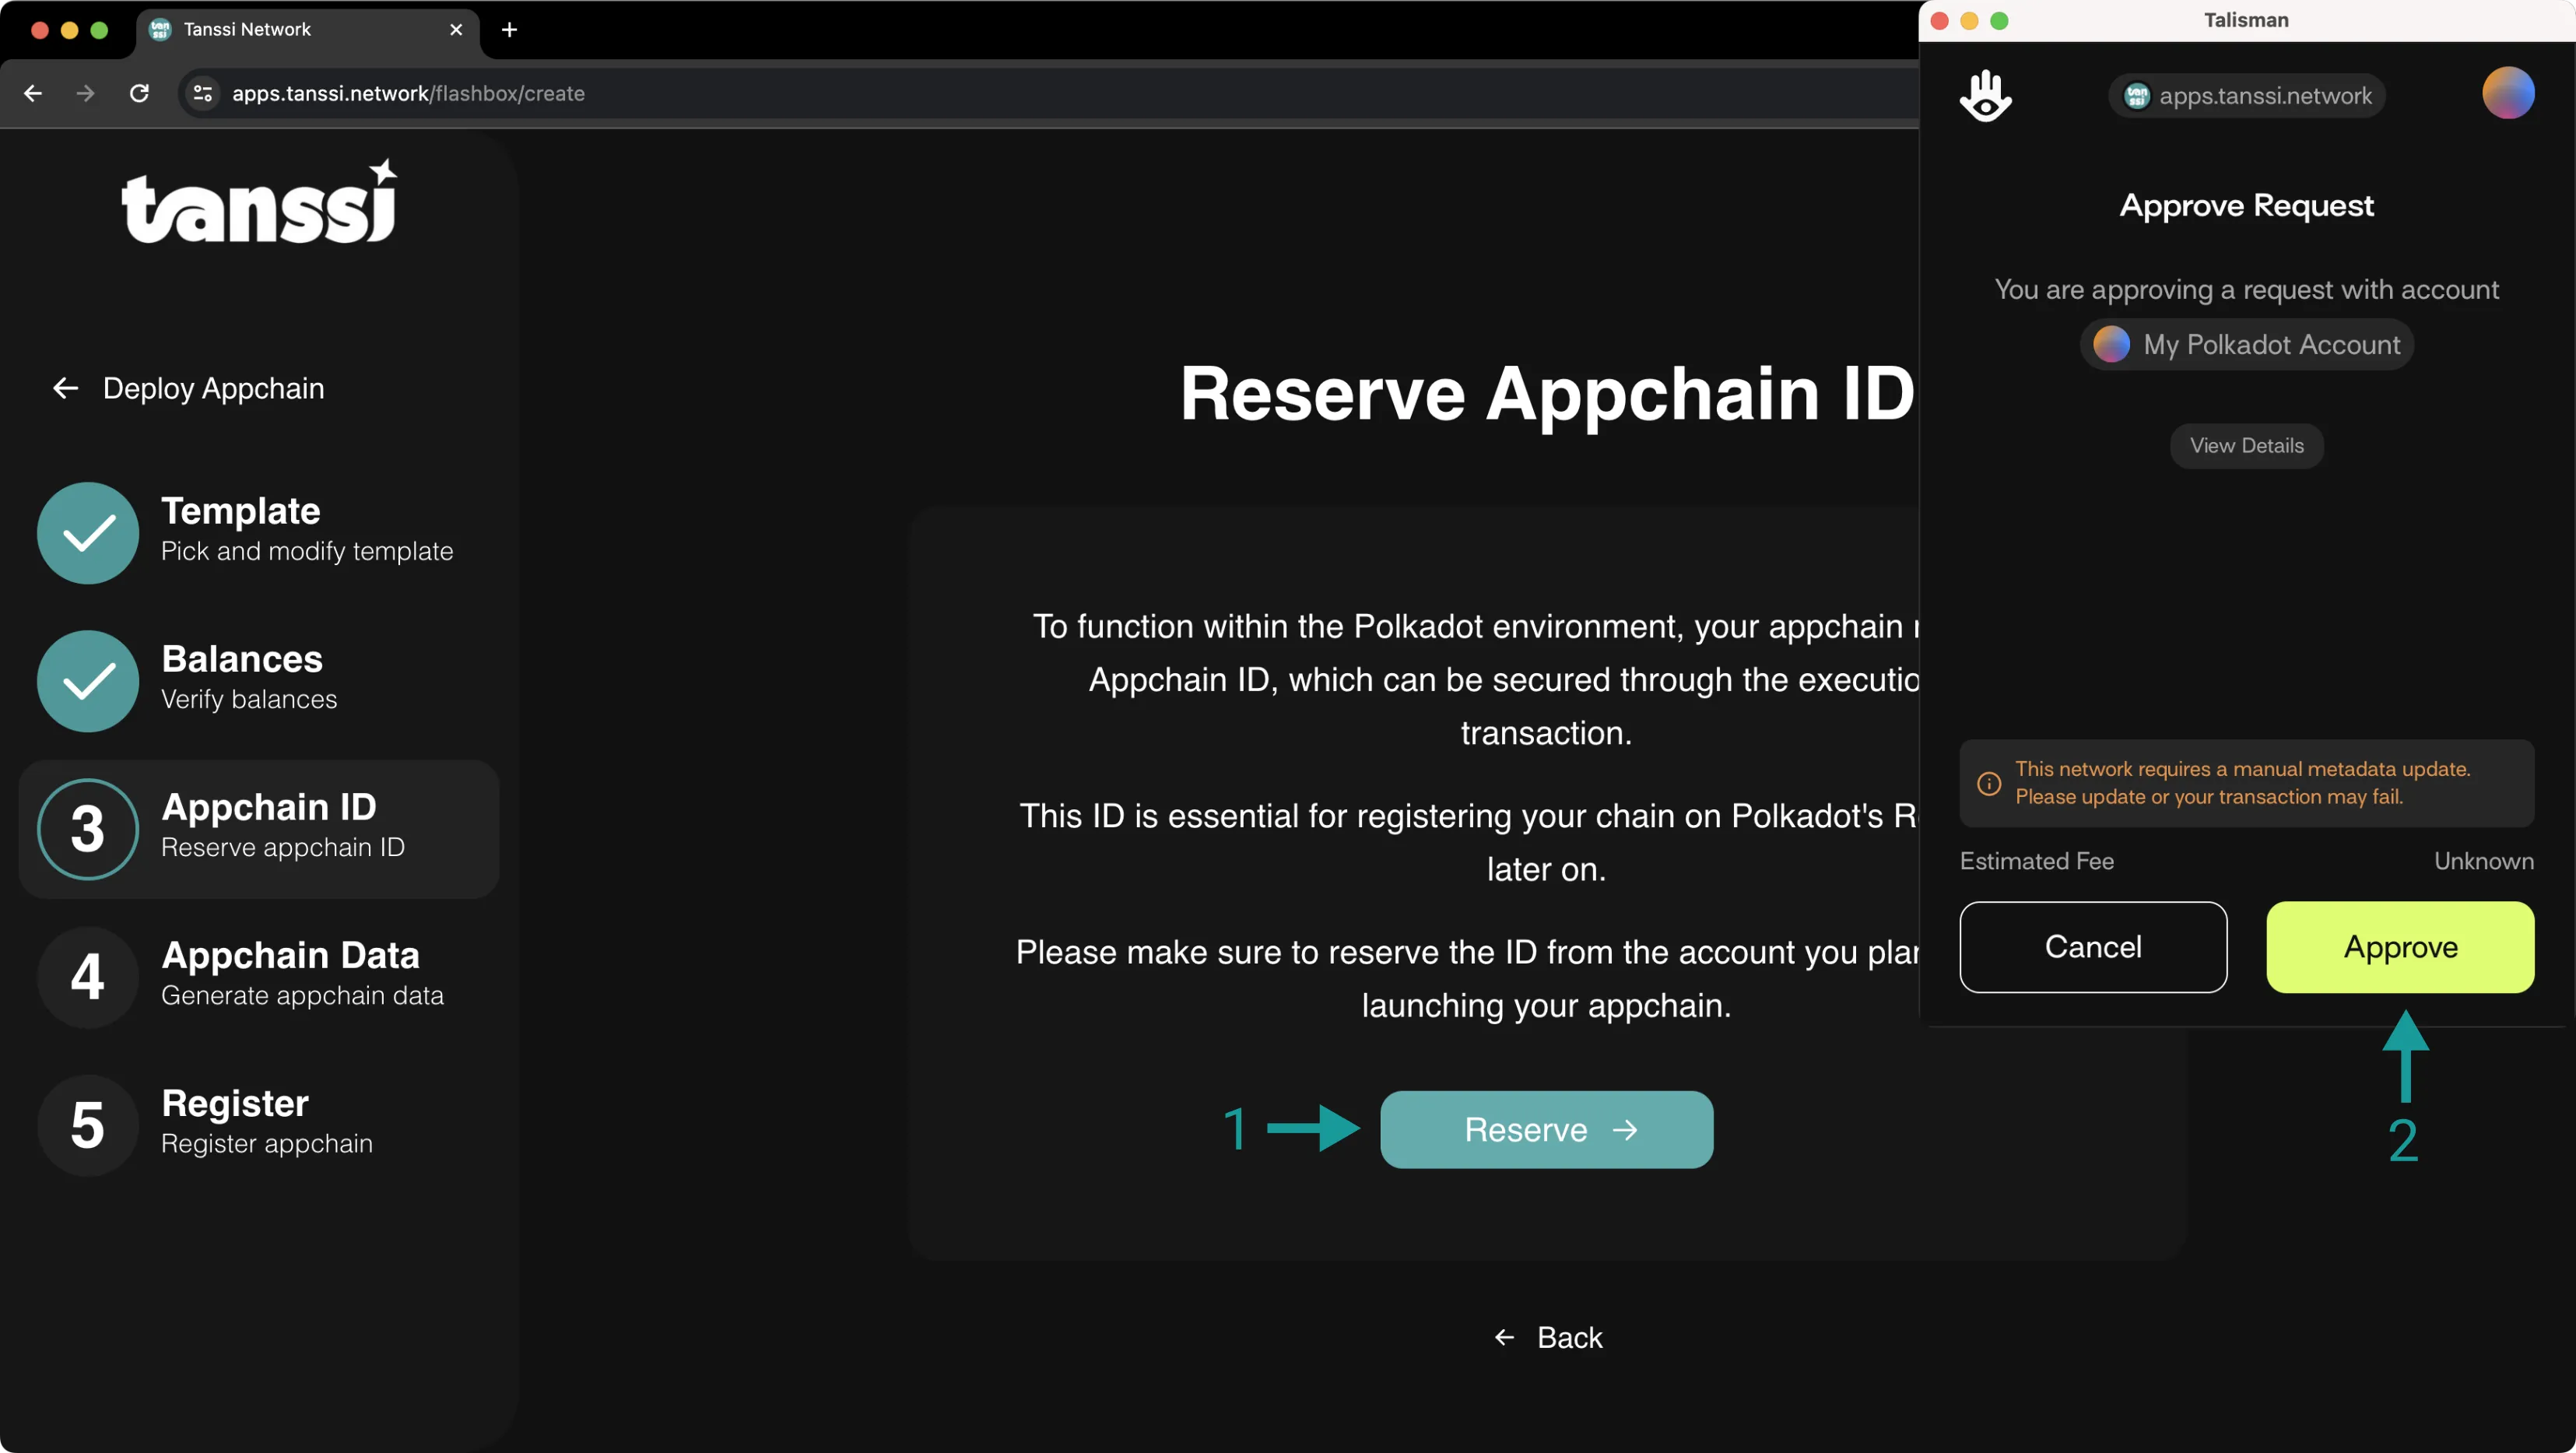This screenshot has width=2576, height=1453.
Task: Click the apps.tanssi.network site icon
Action: (x=2141, y=94)
